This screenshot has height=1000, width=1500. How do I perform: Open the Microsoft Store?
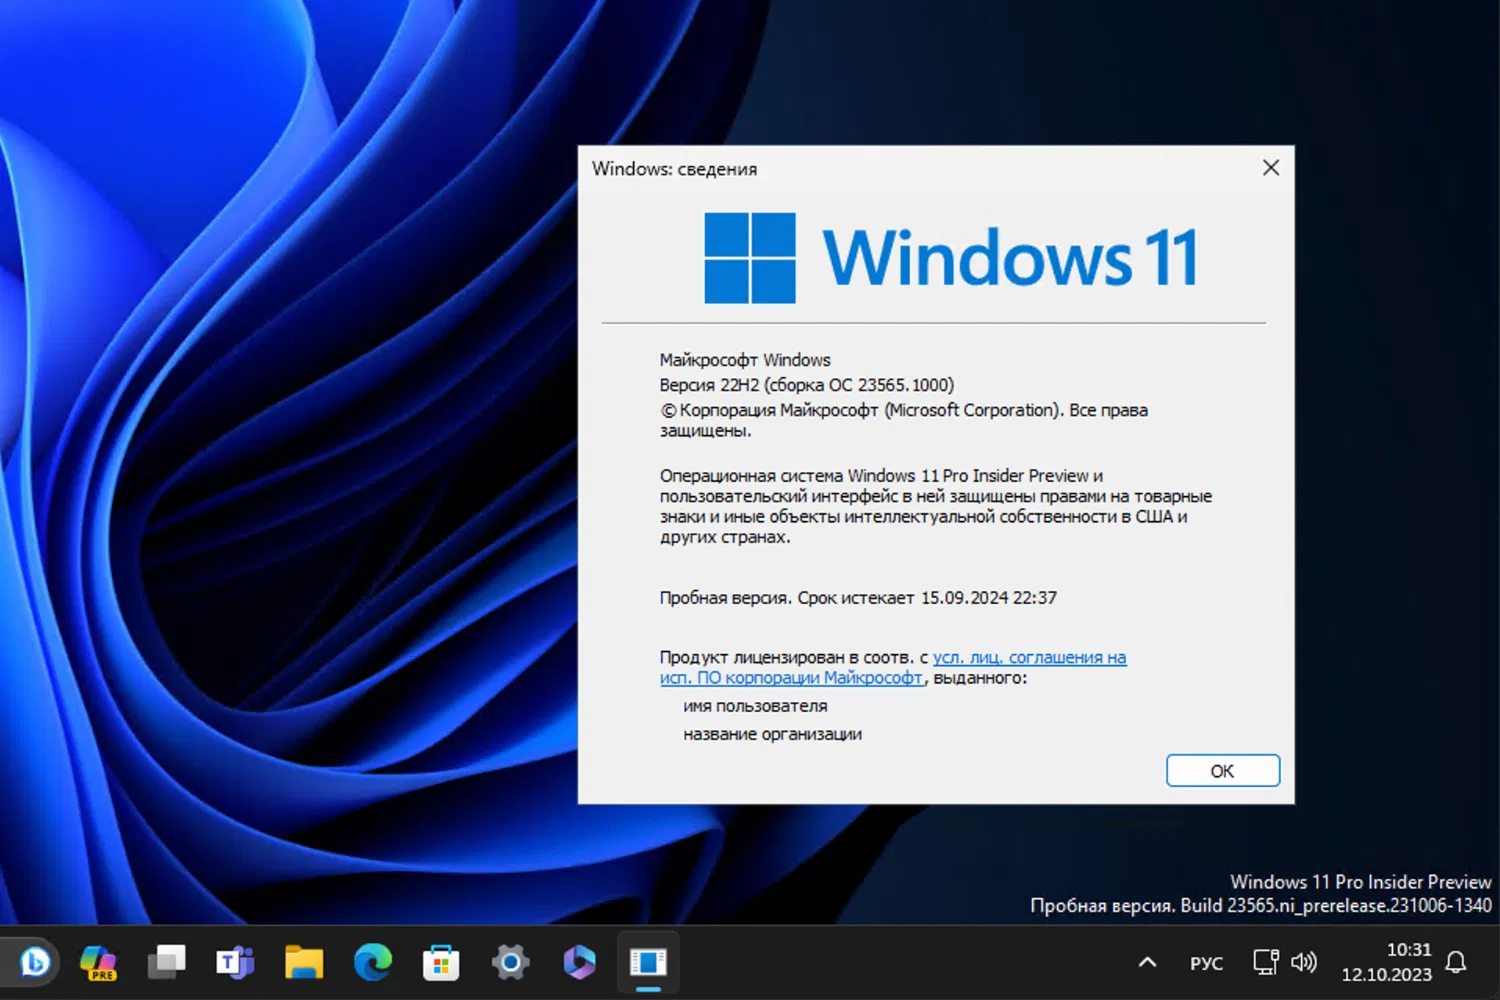440,962
